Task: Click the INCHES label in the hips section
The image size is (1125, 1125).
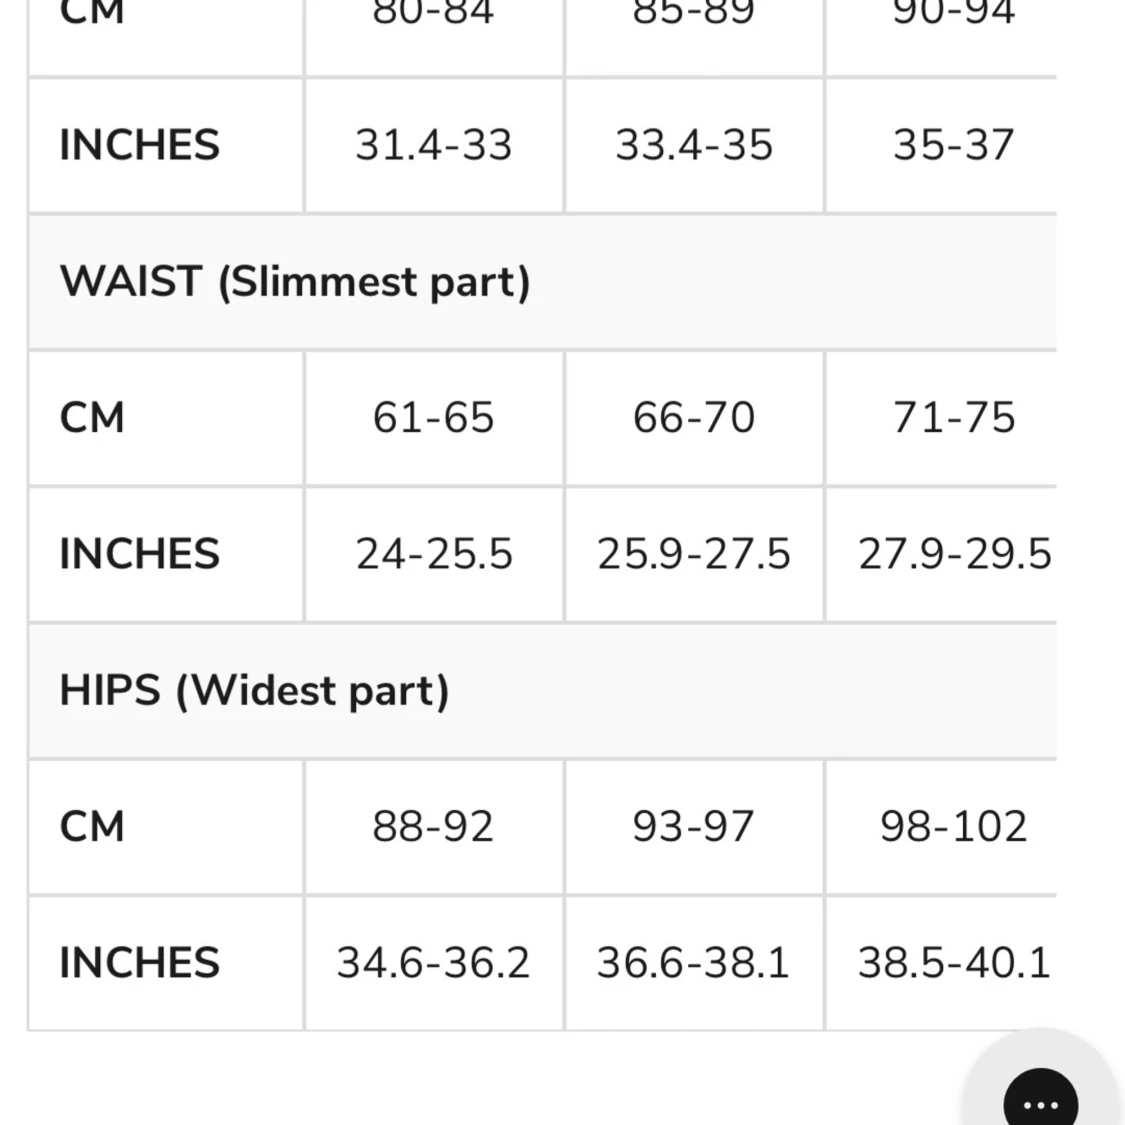Action: click(x=139, y=963)
